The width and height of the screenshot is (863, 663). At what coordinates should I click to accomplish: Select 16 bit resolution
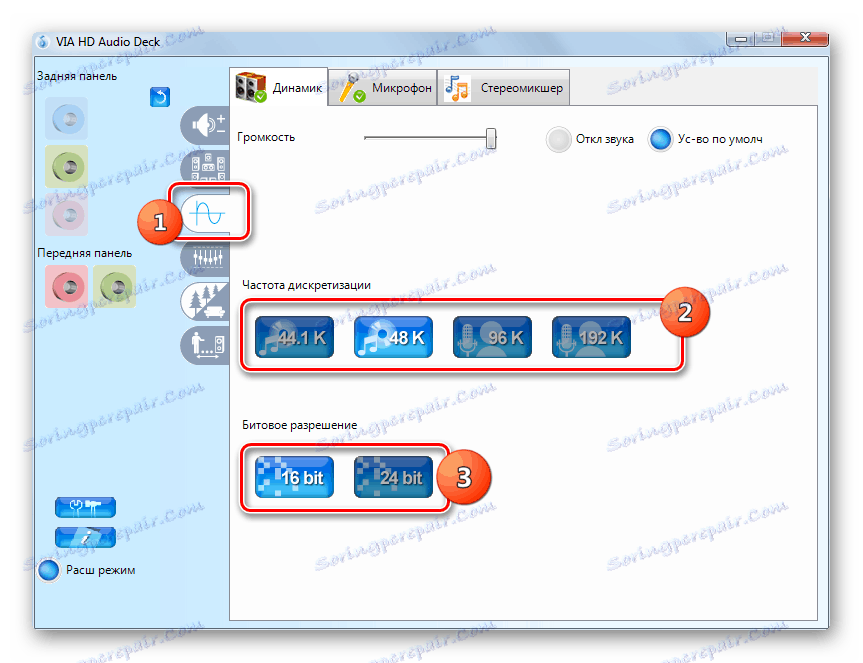294,477
